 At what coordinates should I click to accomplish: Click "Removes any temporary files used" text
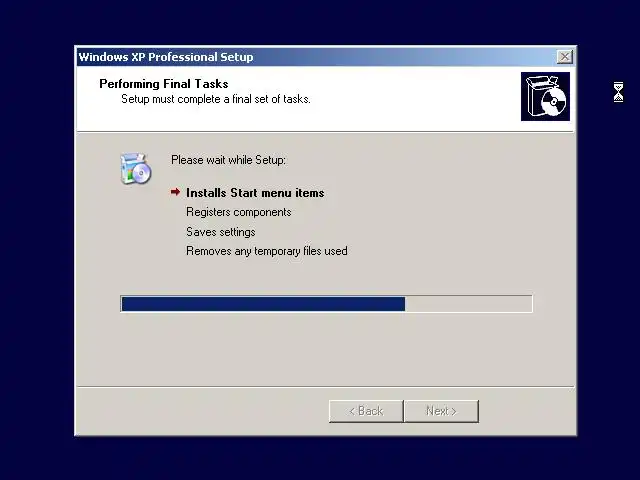[267, 251]
